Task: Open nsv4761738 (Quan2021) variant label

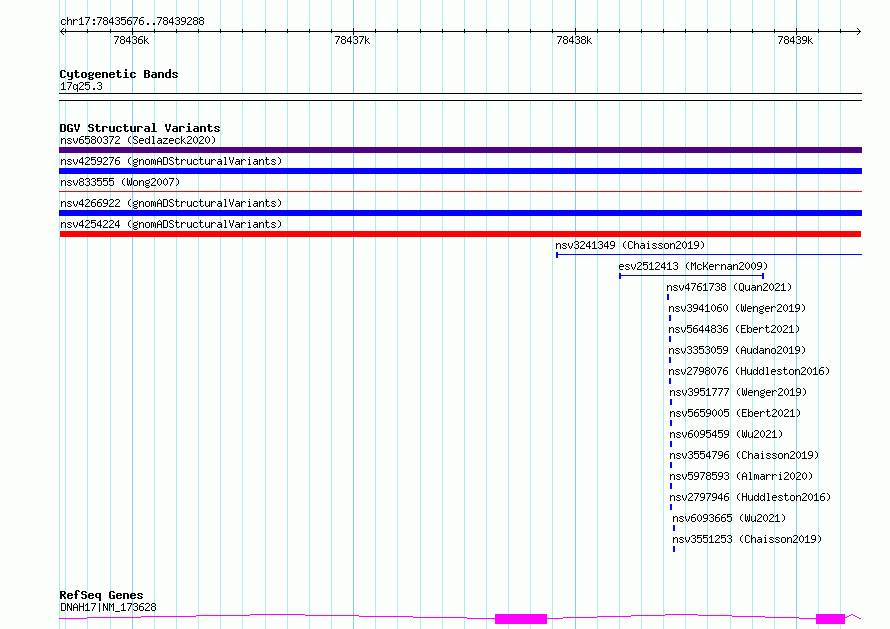Action: click(729, 287)
